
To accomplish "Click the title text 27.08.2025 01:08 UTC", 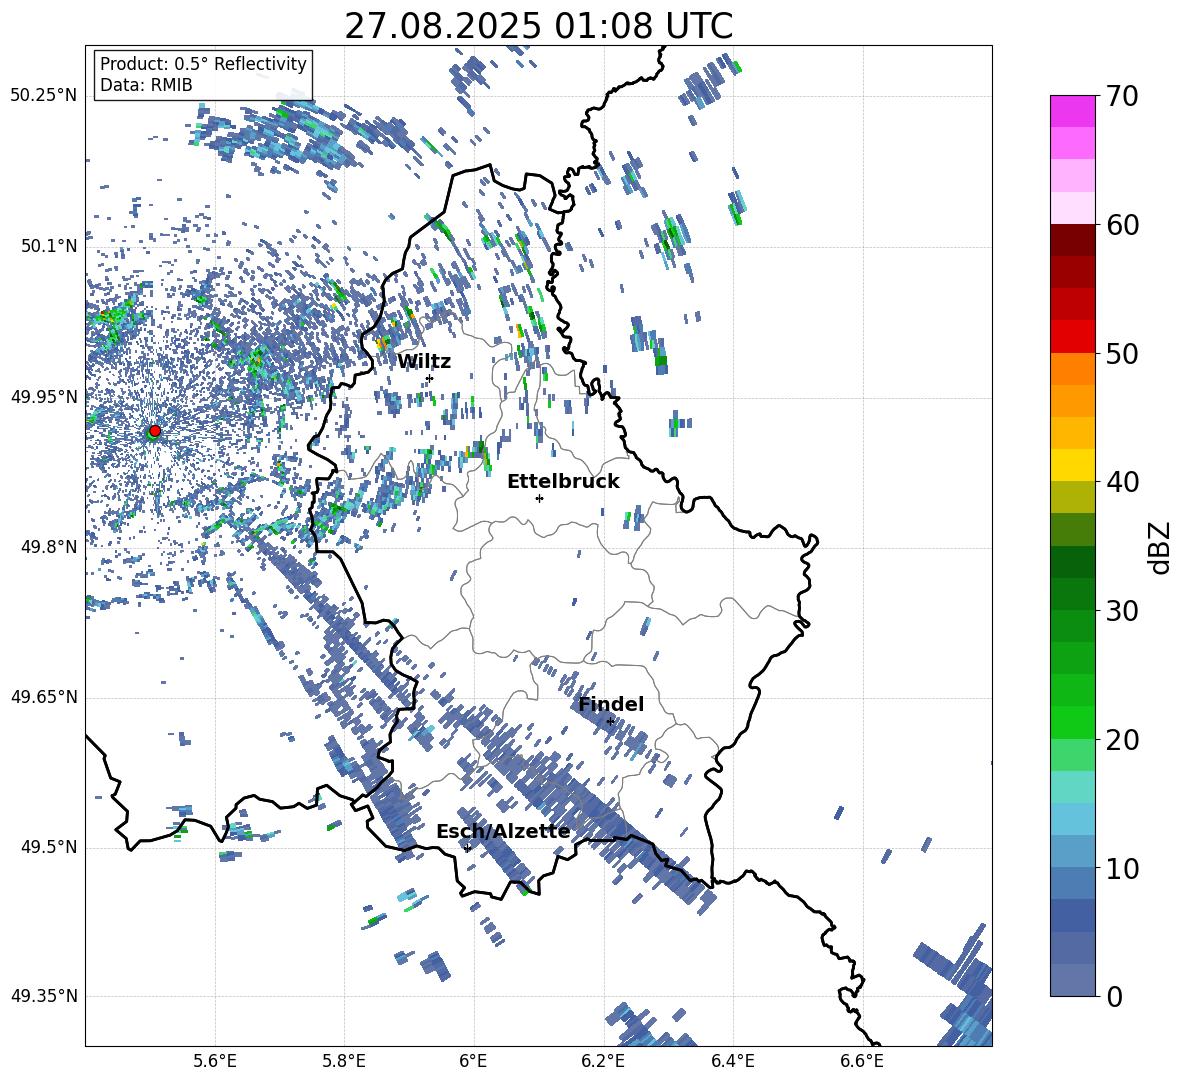I will pos(538,26).
